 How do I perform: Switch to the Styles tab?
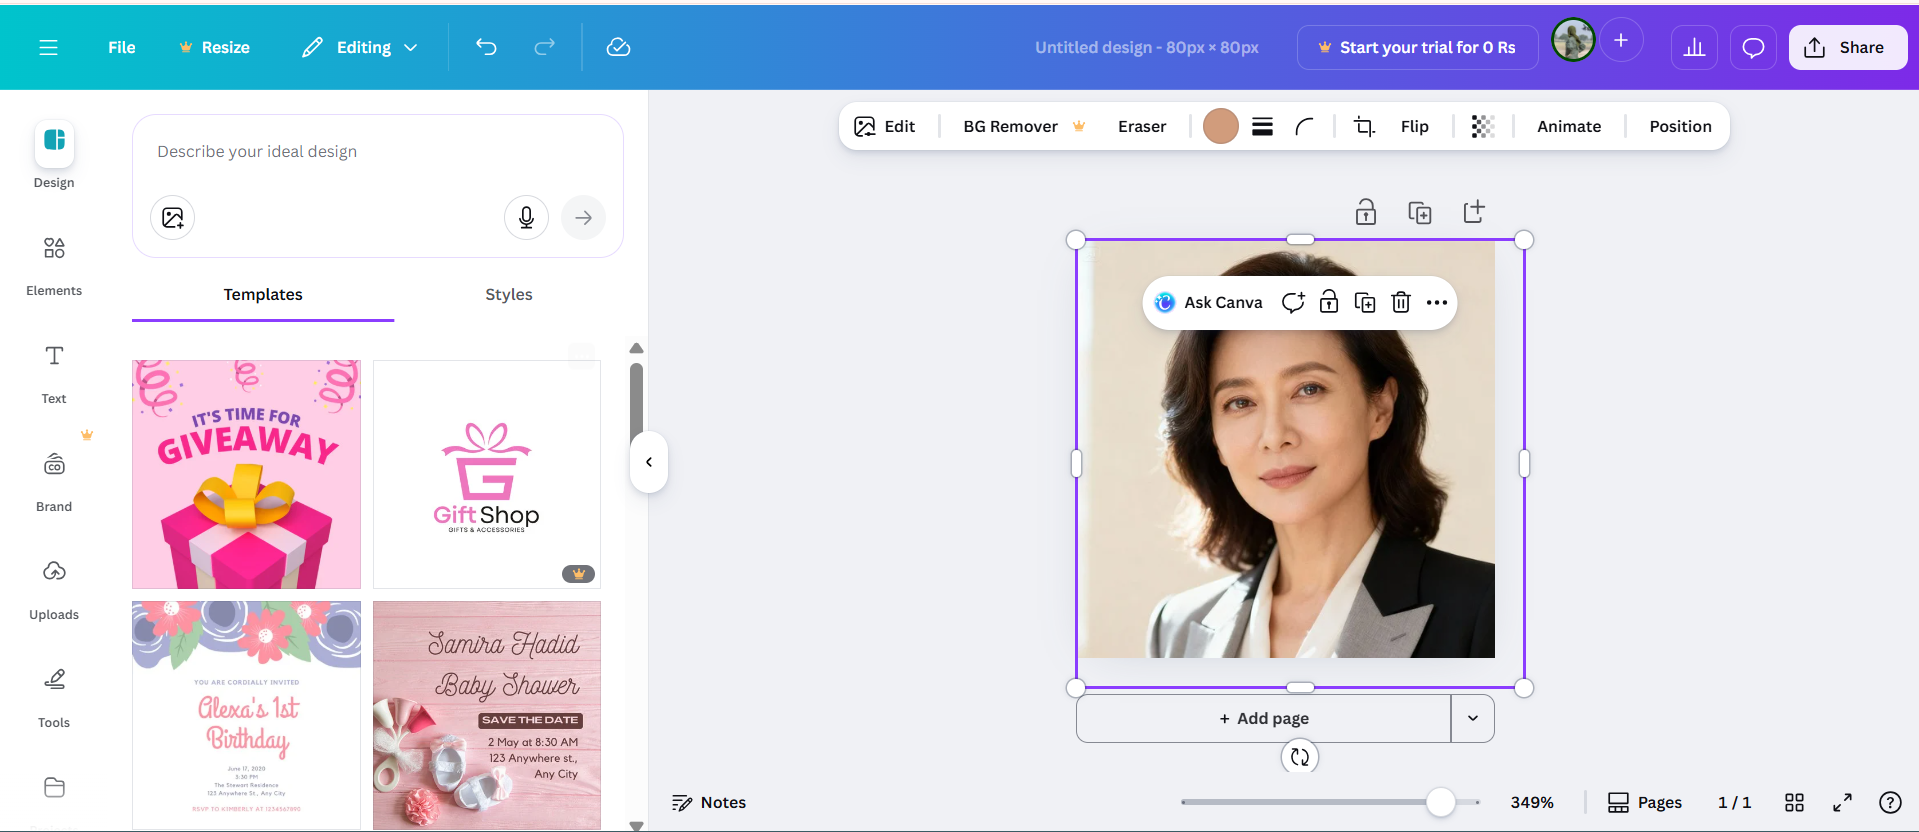coord(509,294)
